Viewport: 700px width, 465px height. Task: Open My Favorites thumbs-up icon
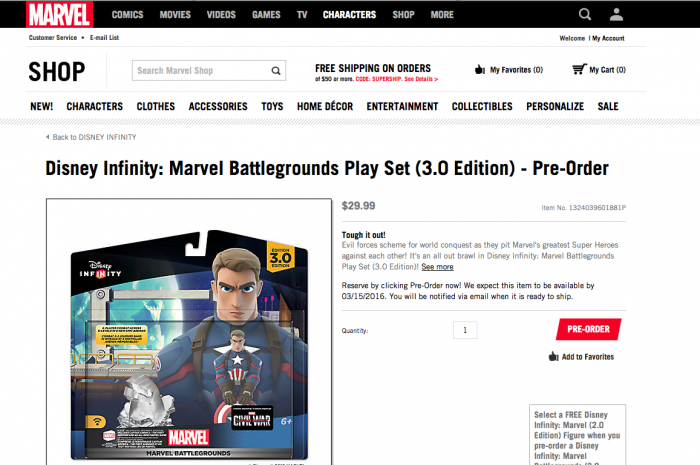coord(480,70)
